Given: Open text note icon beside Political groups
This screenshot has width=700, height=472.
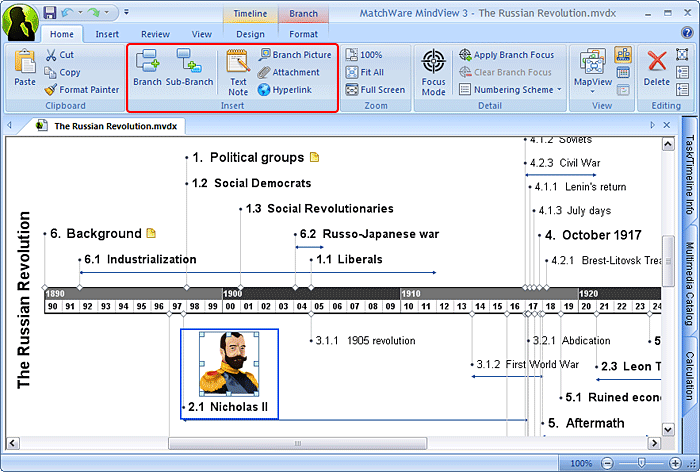Looking at the screenshot, I should click(x=314, y=157).
